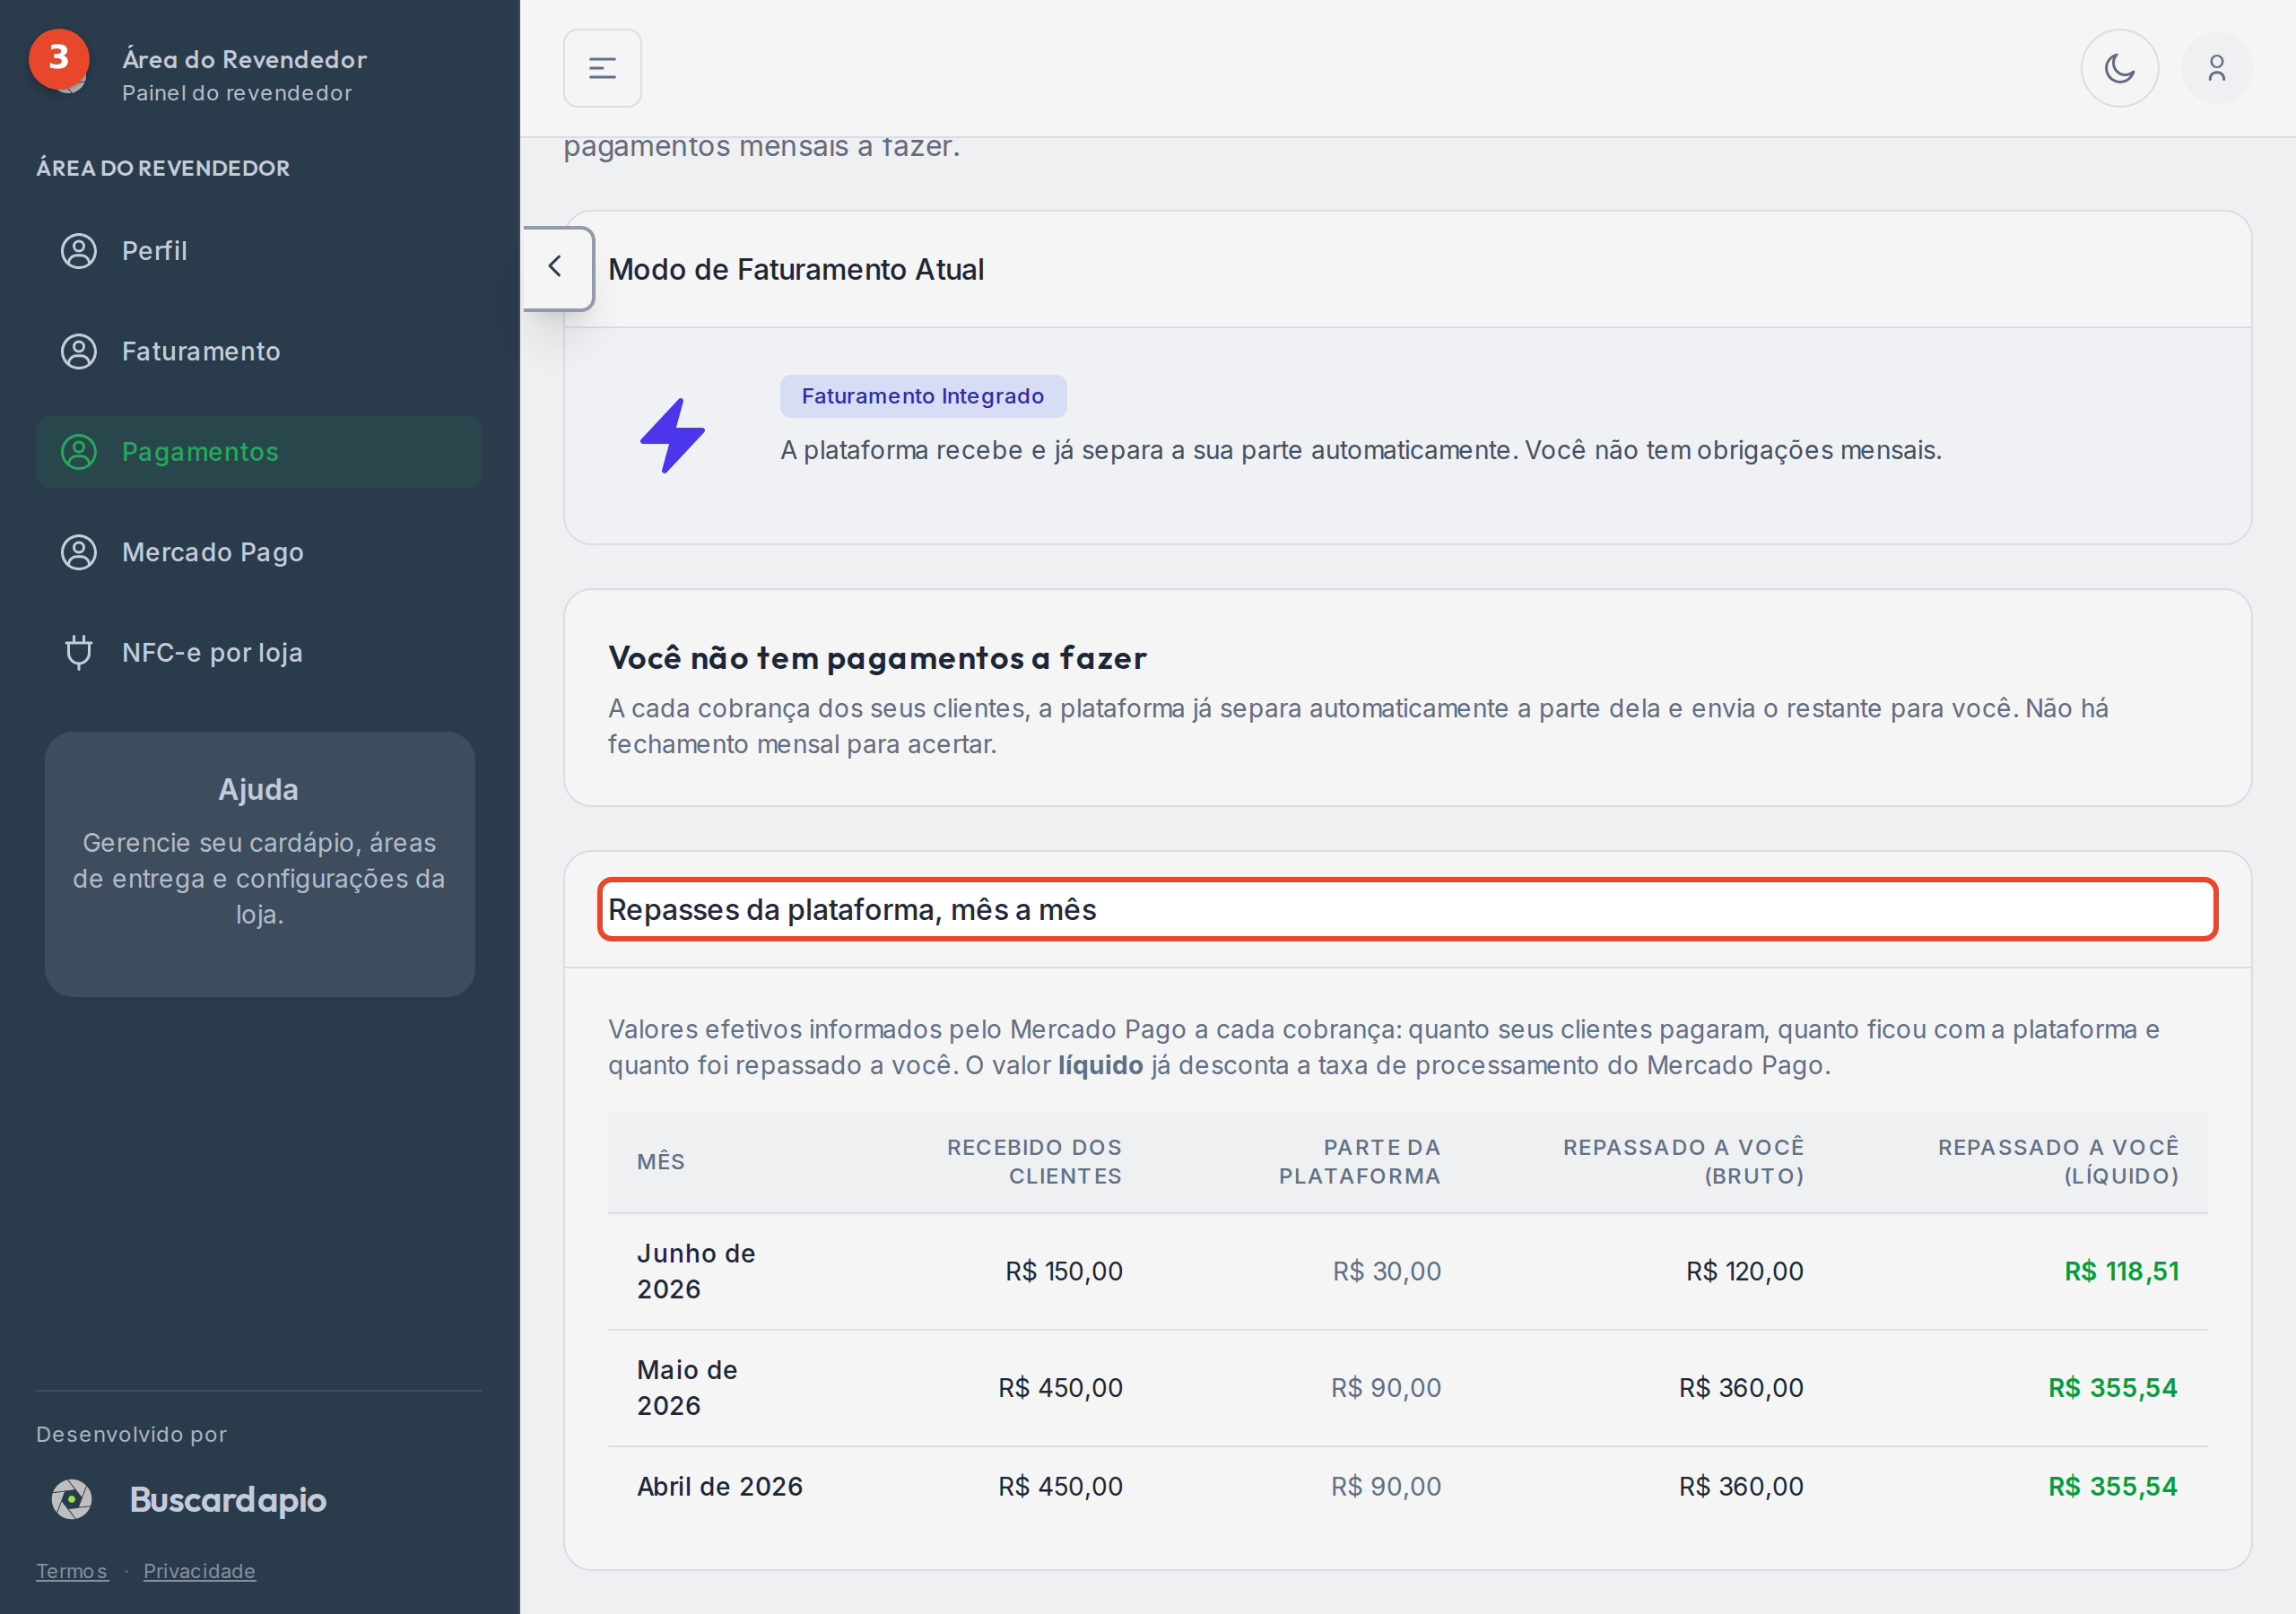Click R$ 450,00 in Abril row
This screenshot has width=2296, height=1614.
(x=1060, y=1486)
